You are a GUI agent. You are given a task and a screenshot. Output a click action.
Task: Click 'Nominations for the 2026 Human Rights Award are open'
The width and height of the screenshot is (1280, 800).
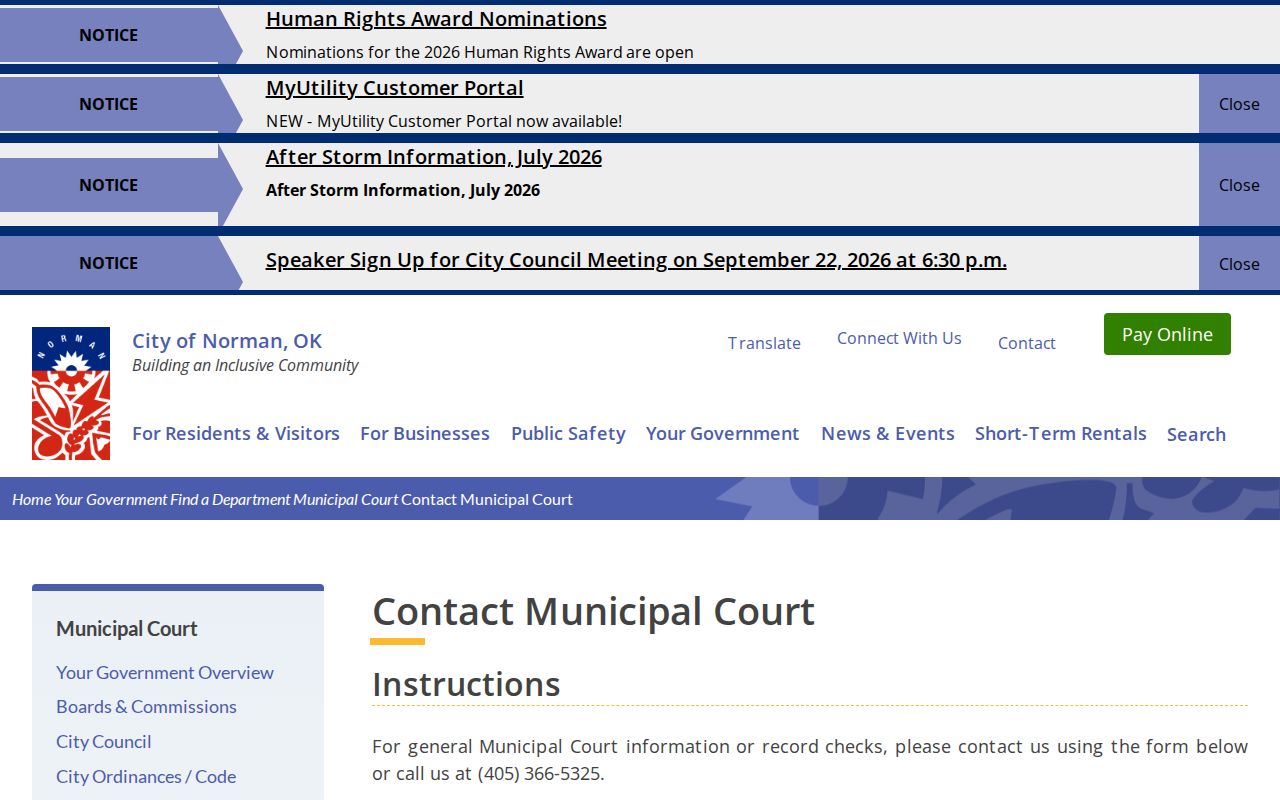coord(480,52)
